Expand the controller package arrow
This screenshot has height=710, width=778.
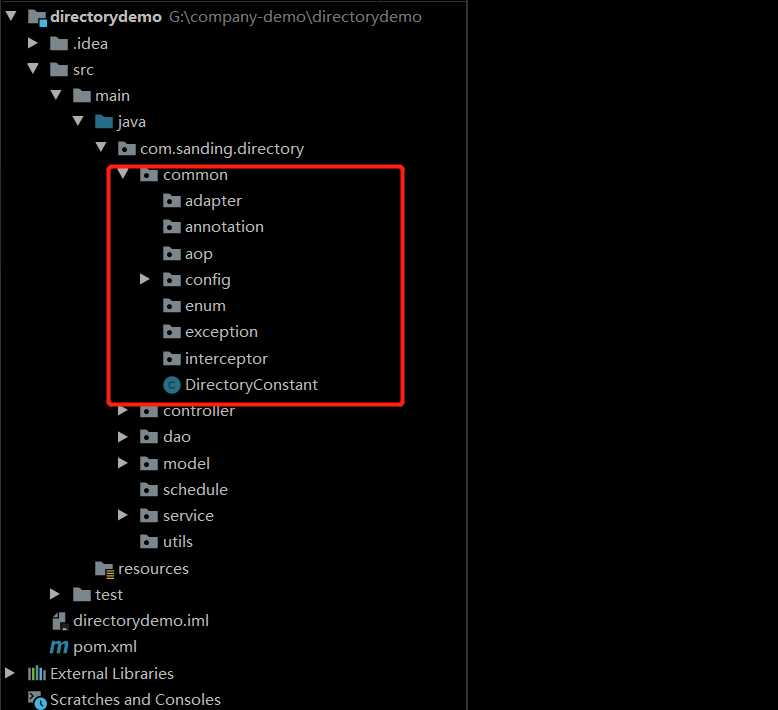pyautogui.click(x=123, y=411)
